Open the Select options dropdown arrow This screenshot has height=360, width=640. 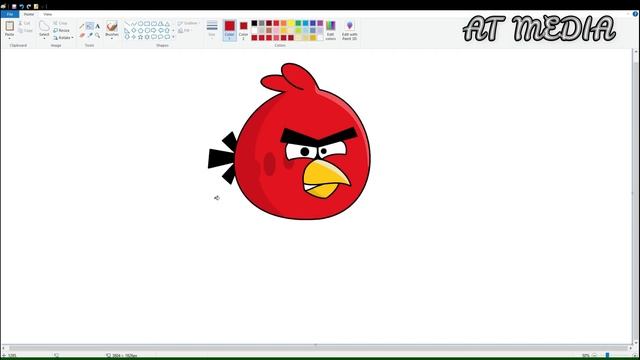pos(44,38)
